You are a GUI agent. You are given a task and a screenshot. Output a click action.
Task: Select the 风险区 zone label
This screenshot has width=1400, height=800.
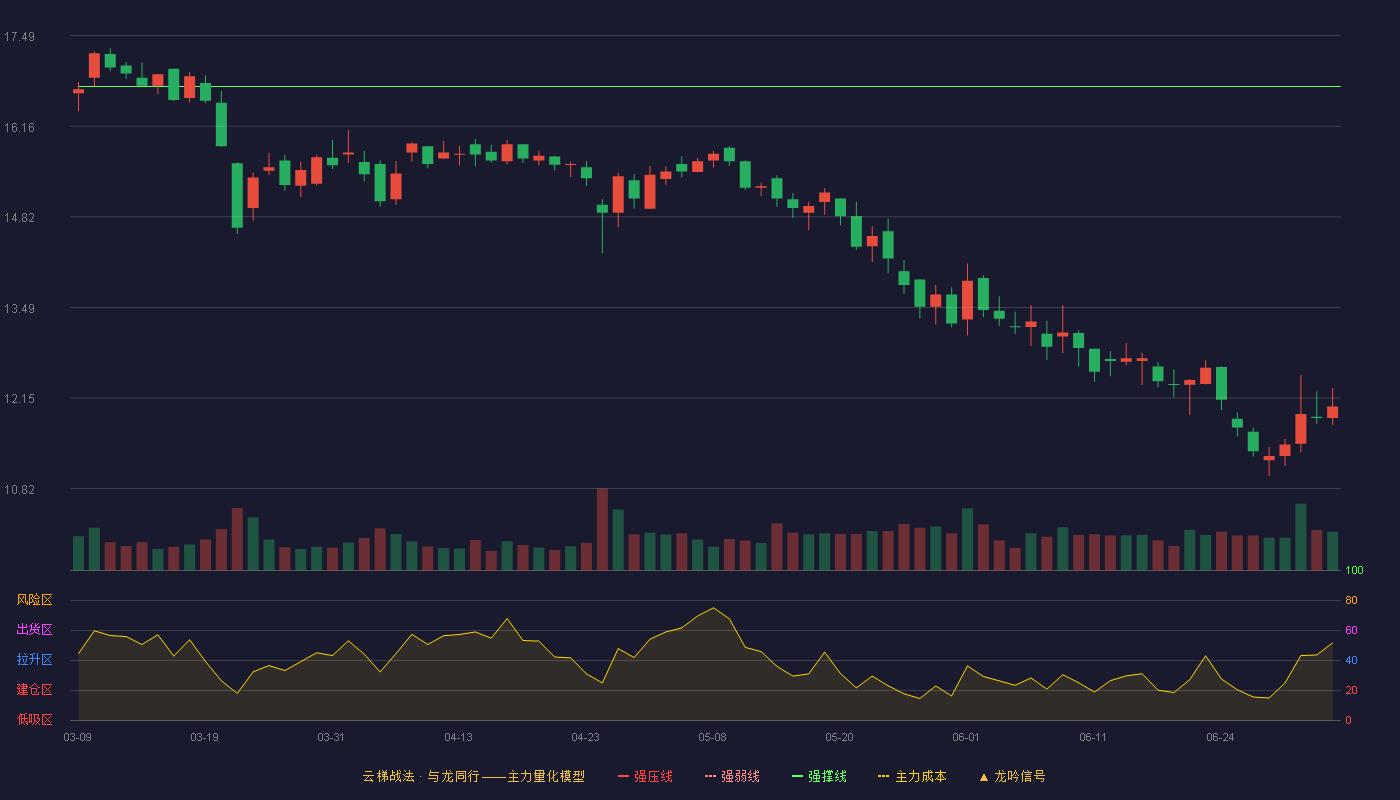pyautogui.click(x=34, y=600)
